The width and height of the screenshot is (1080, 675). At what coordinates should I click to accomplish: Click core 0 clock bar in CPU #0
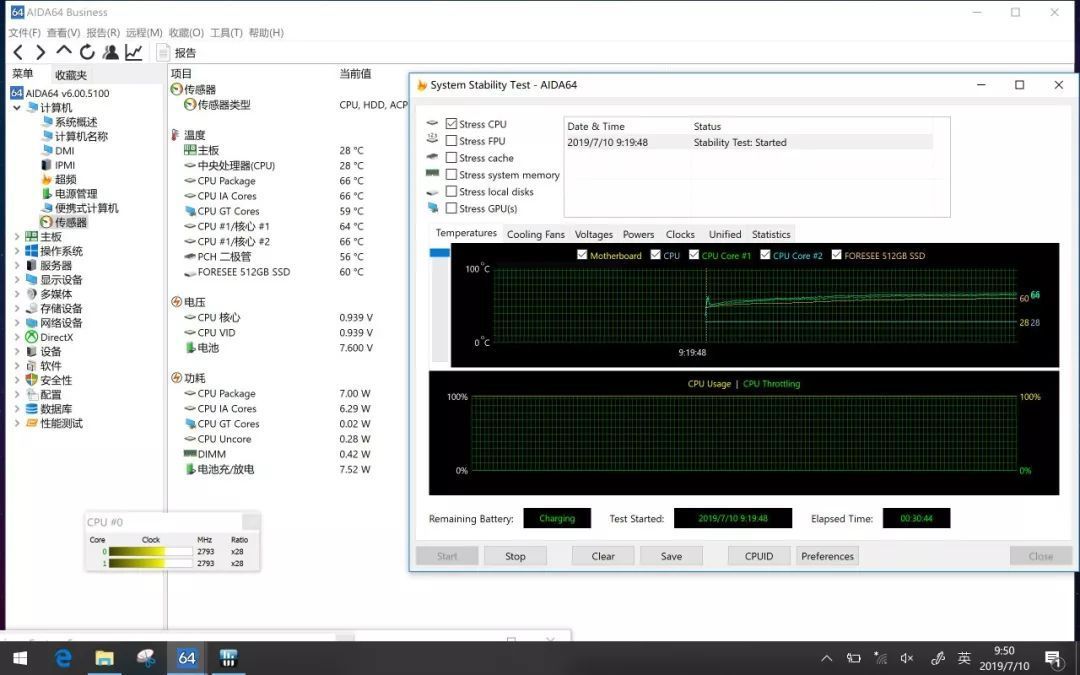[x=150, y=552]
